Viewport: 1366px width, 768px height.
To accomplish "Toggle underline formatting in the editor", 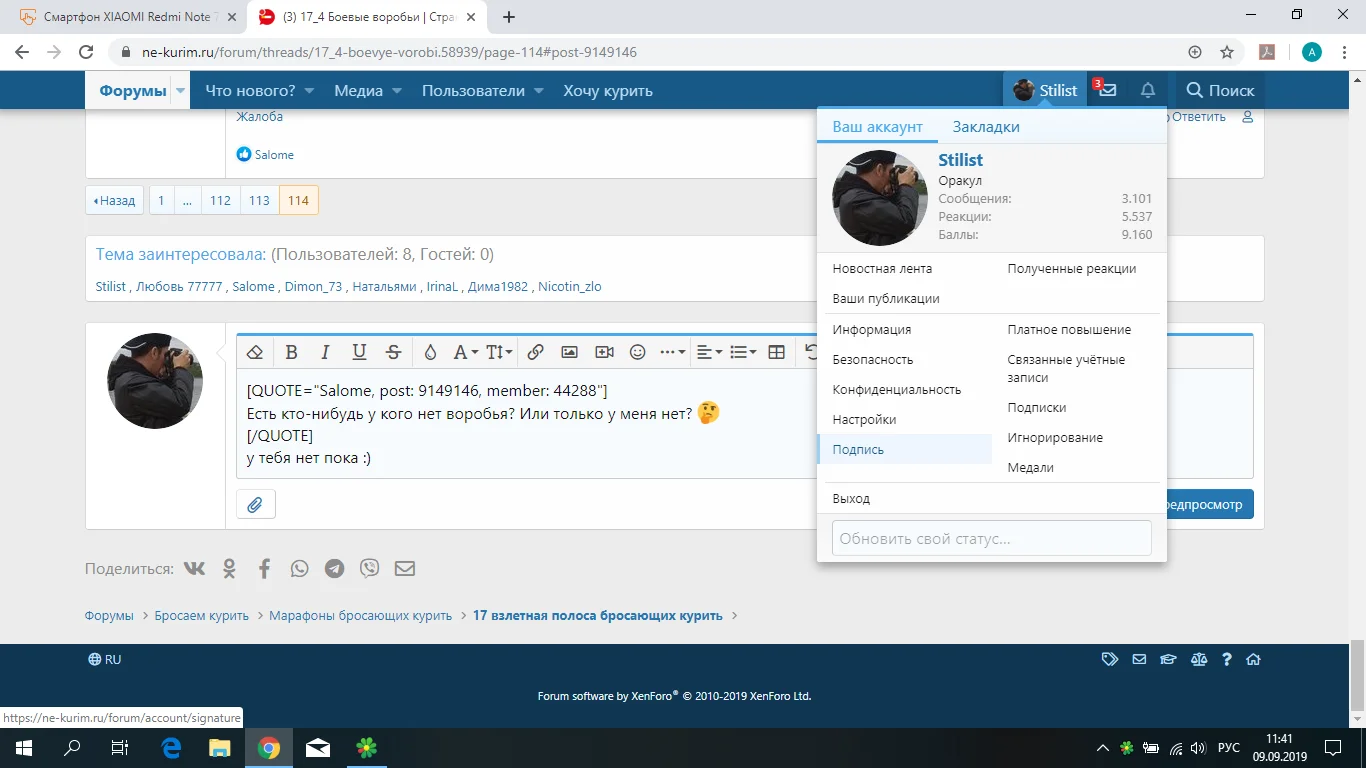I will (x=359, y=352).
